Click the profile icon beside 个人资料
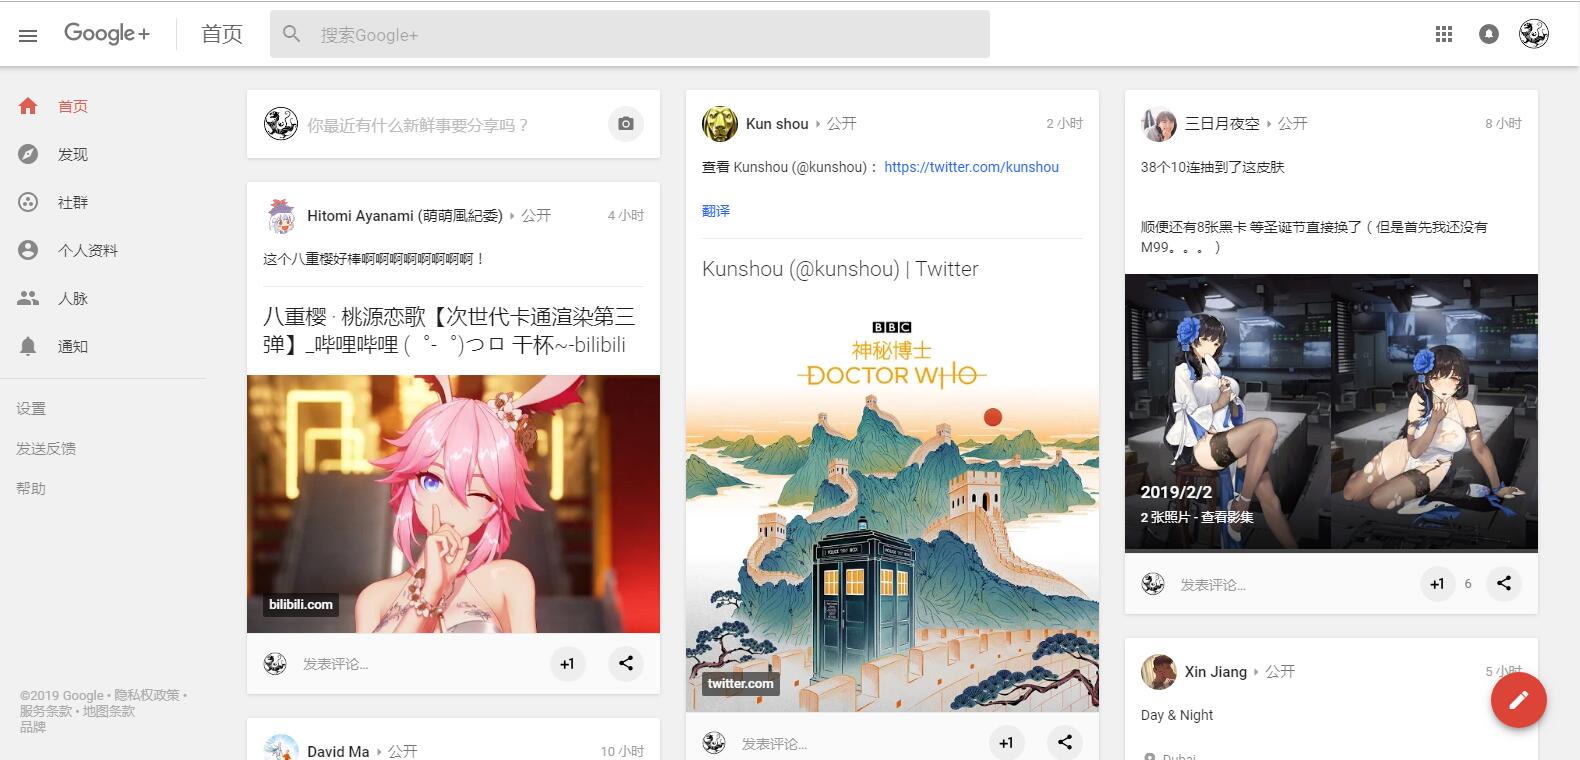Screen dimensions: 1580x760 28,250
